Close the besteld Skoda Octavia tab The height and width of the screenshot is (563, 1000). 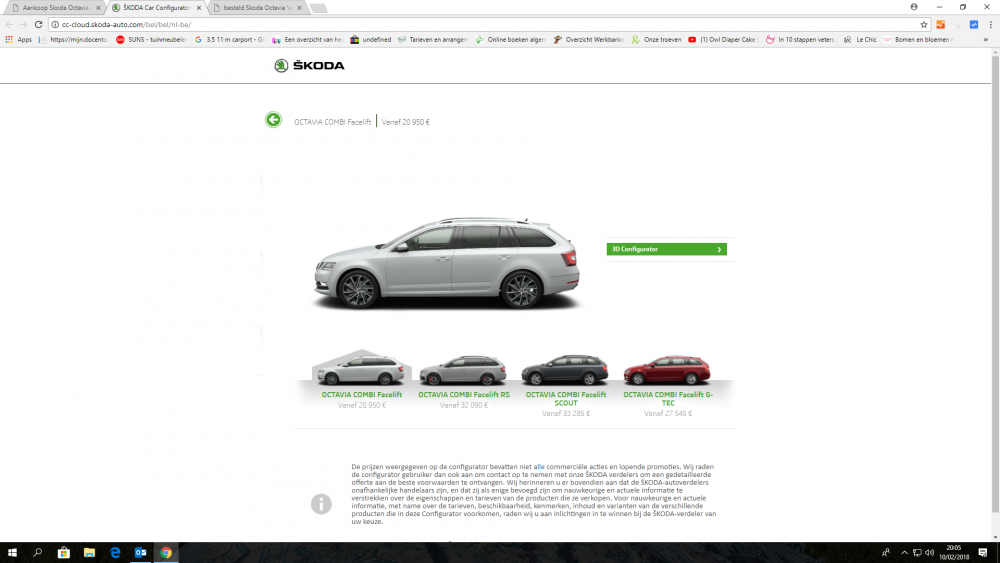(x=300, y=8)
